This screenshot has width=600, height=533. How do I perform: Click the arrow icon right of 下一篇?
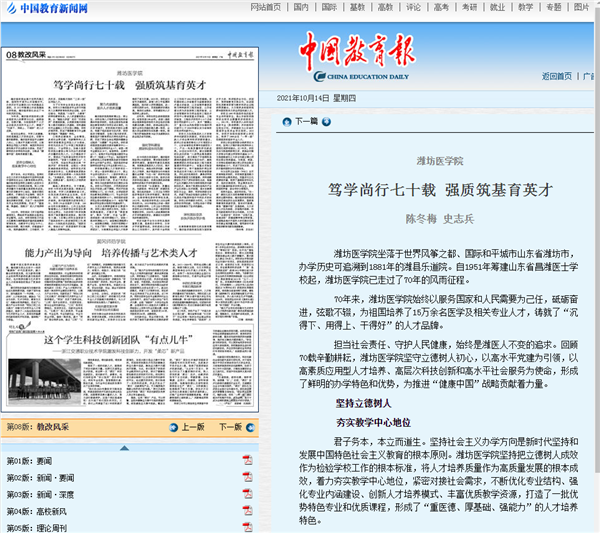[x=325, y=121]
